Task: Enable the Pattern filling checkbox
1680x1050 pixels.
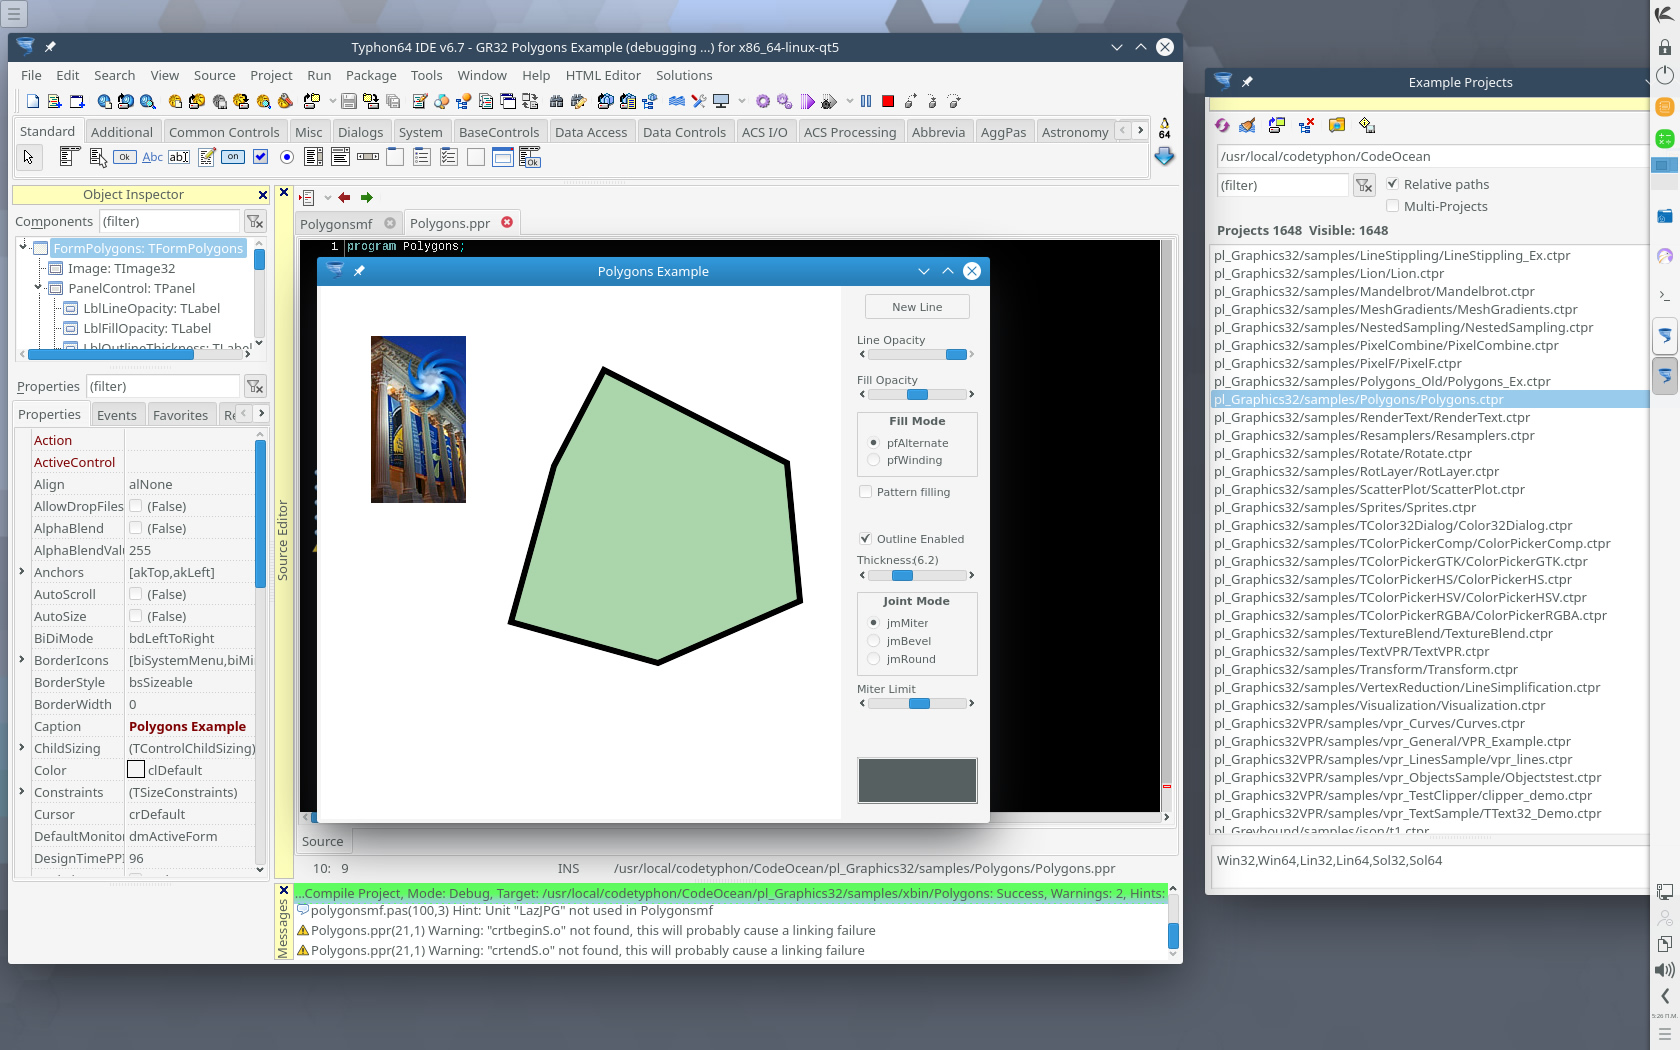Action: pyautogui.click(x=865, y=492)
